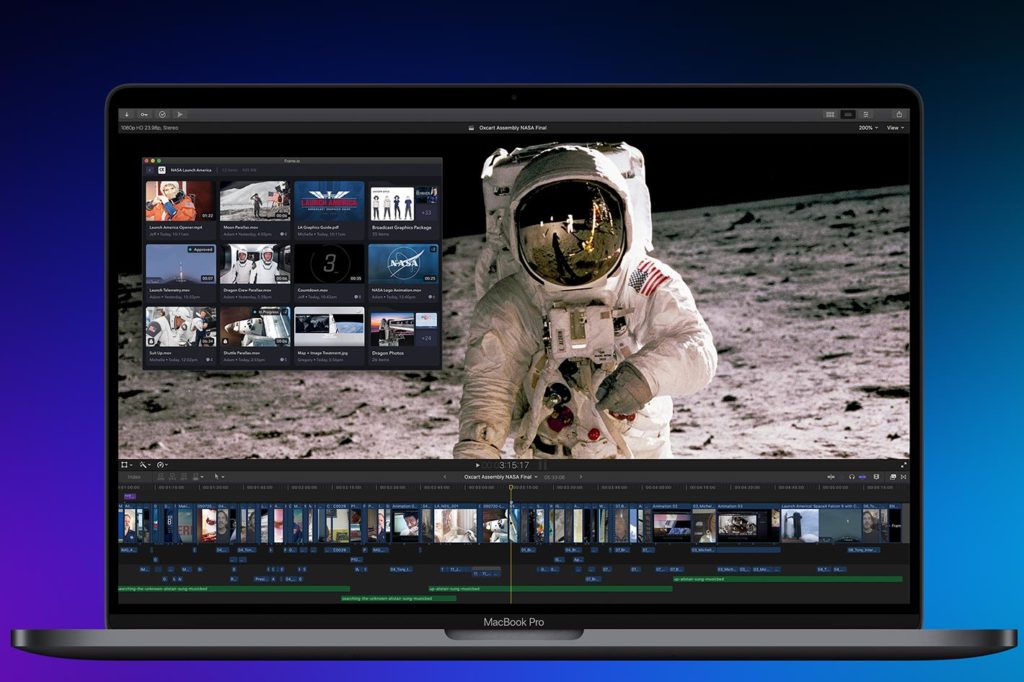Go forward in timeline history
The height and width of the screenshot is (682, 1024).
[581, 477]
